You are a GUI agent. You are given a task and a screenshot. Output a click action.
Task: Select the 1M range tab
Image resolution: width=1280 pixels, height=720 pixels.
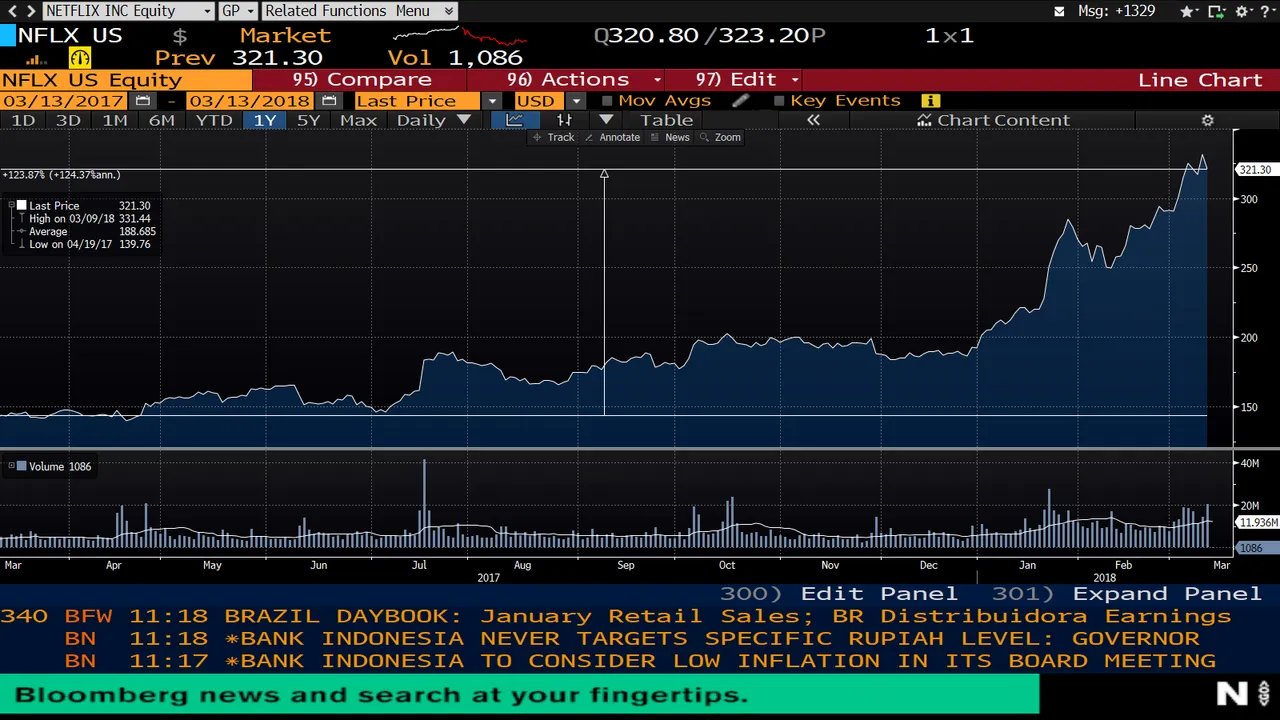click(115, 120)
